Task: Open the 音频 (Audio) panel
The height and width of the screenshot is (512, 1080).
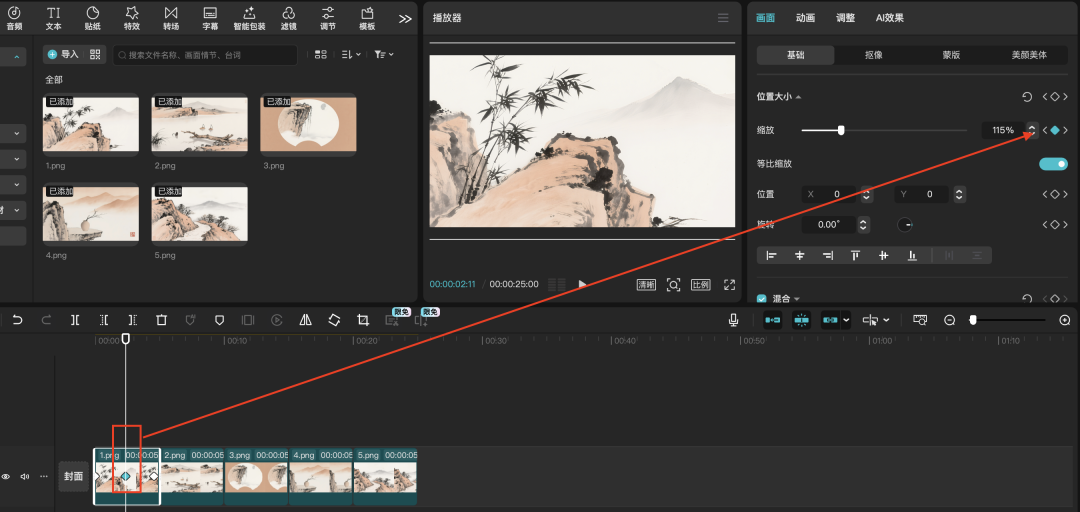Action: [x=14, y=19]
